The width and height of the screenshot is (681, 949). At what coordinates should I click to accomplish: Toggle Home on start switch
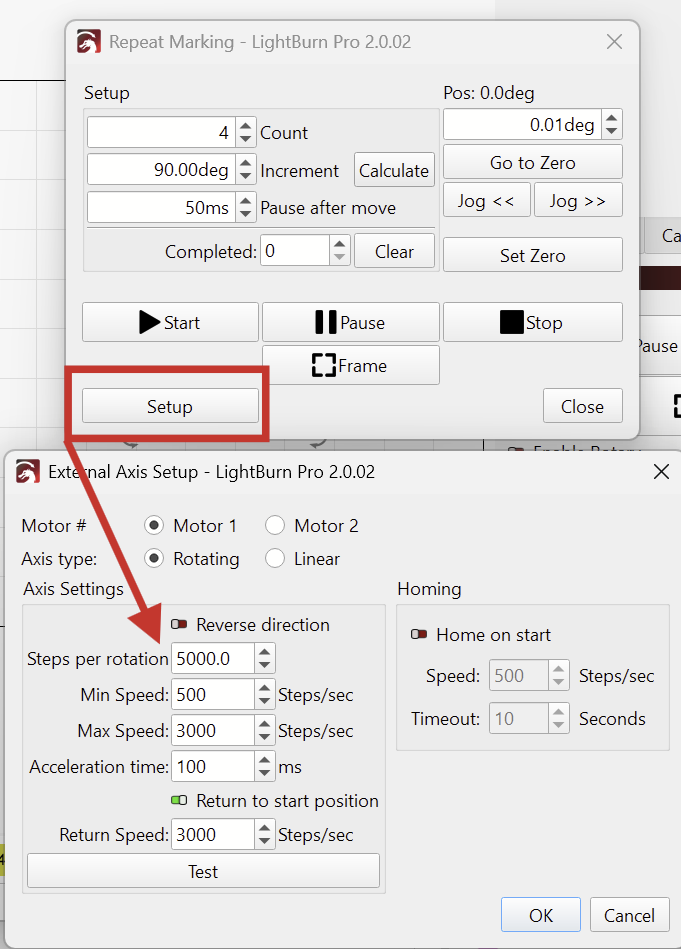(419, 634)
